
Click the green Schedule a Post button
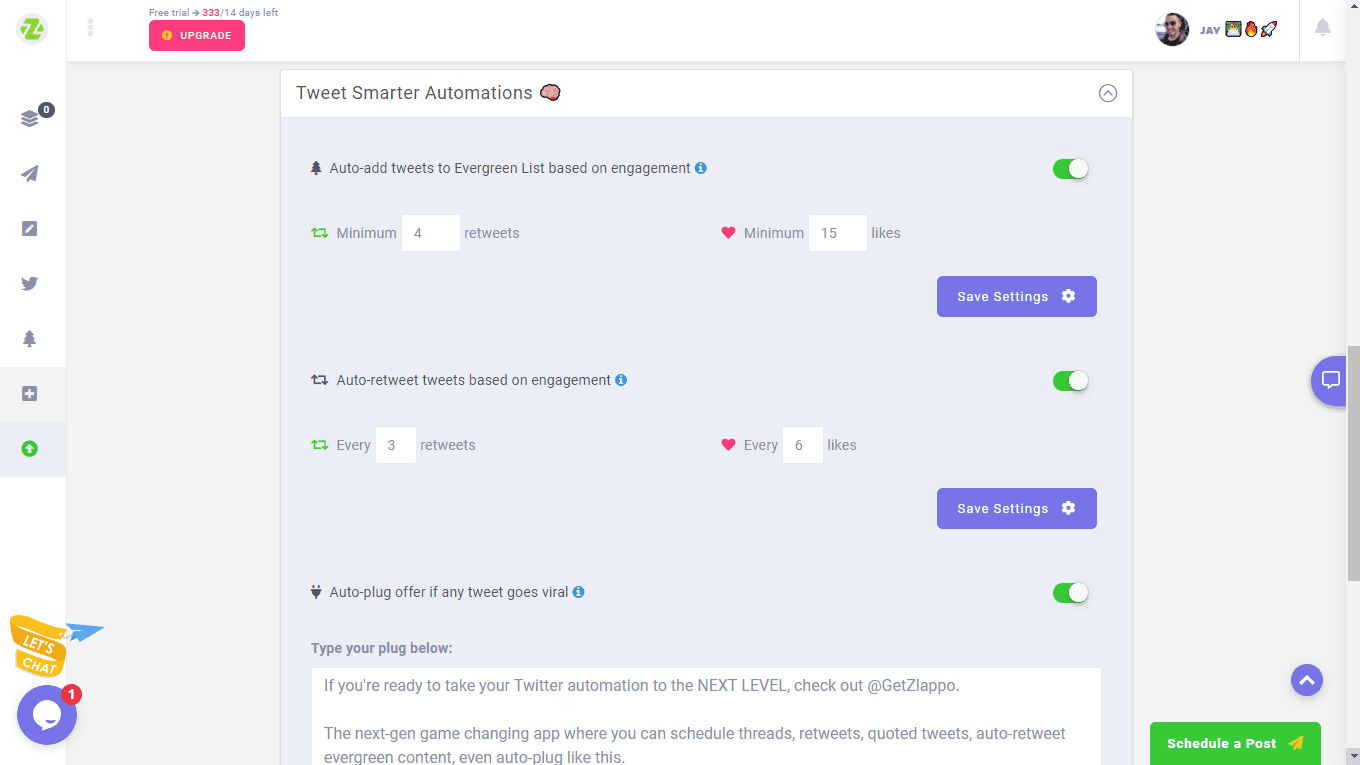[x=1234, y=743]
